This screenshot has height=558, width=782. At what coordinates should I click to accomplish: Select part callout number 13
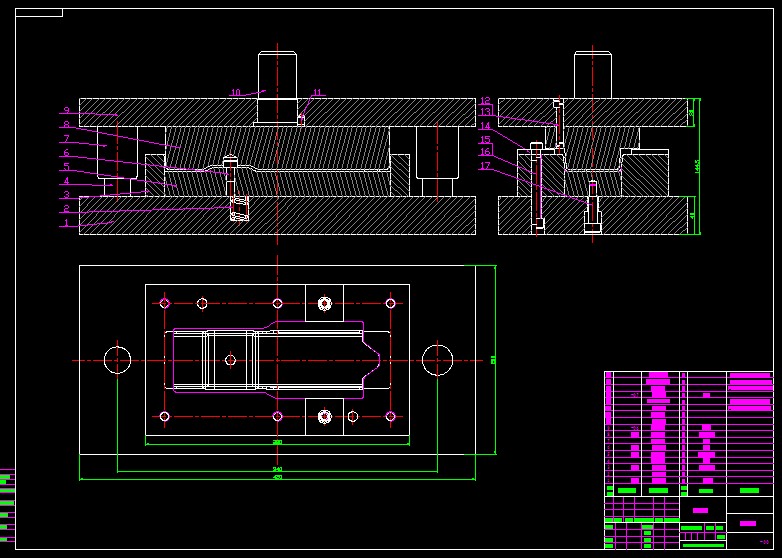click(x=485, y=112)
